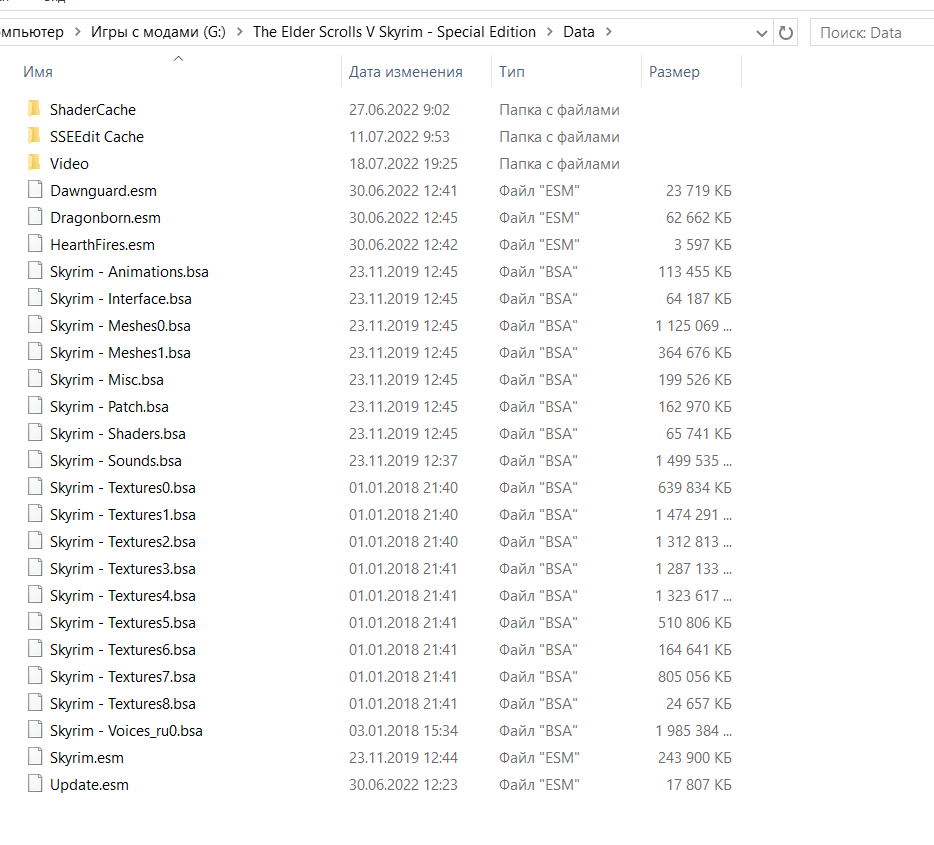Expand the chevron after Data breadcrumb
Image resolution: width=934 pixels, height=845 pixels.
[x=608, y=32]
